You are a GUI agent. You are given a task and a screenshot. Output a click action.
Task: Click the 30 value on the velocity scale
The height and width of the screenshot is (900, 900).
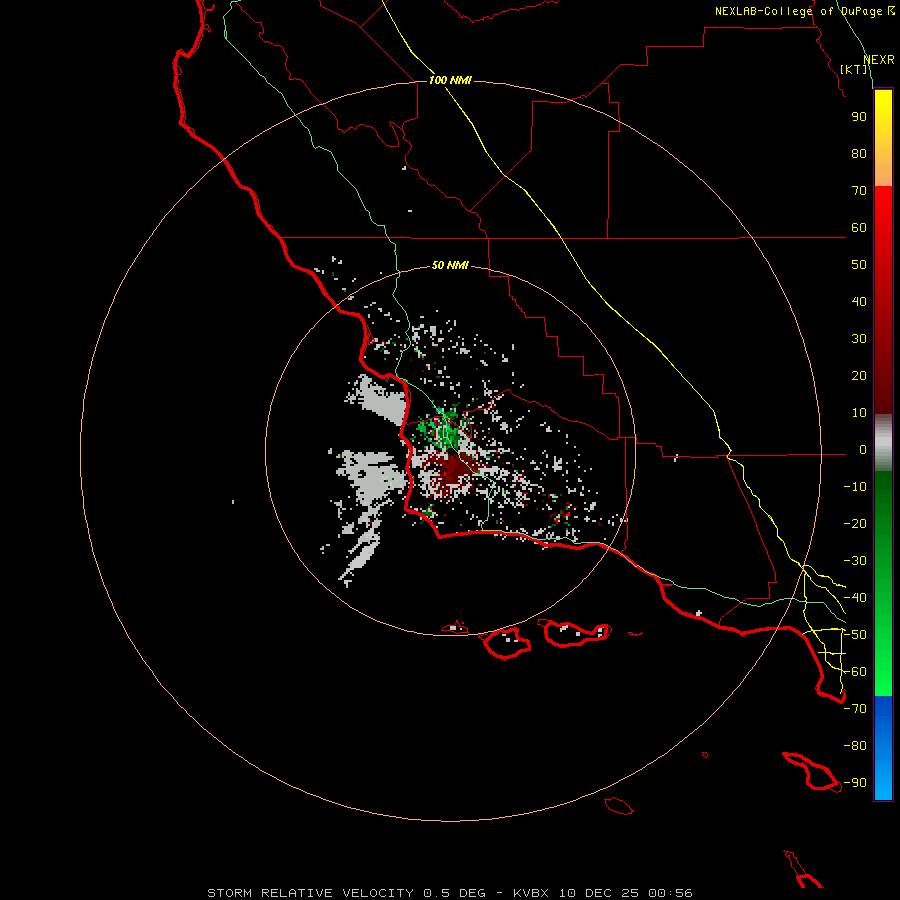(x=859, y=339)
